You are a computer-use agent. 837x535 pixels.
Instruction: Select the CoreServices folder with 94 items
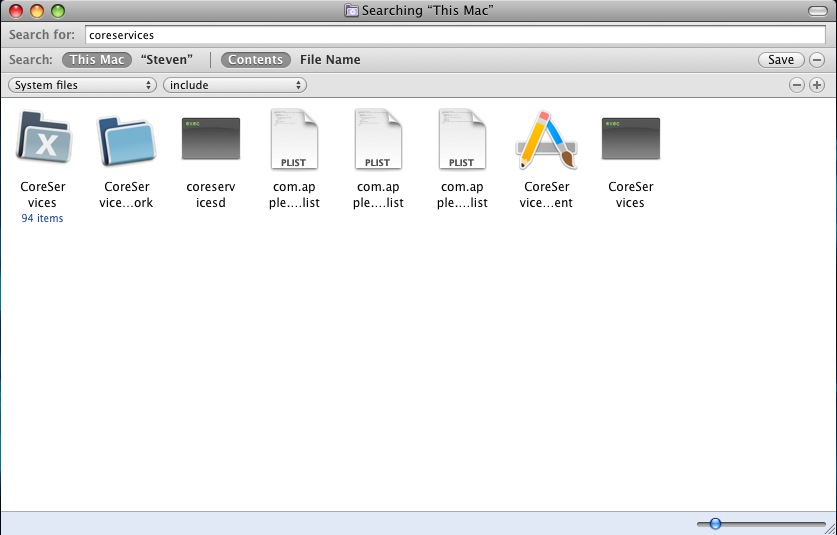tap(43, 138)
